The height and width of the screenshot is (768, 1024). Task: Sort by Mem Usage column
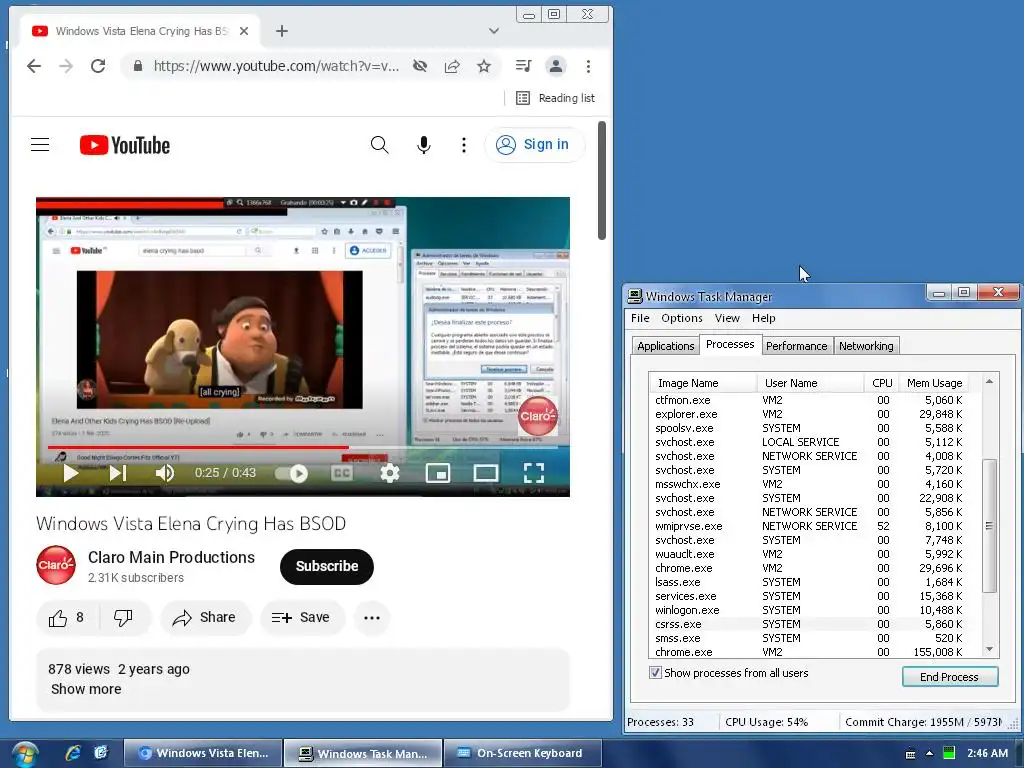point(935,383)
